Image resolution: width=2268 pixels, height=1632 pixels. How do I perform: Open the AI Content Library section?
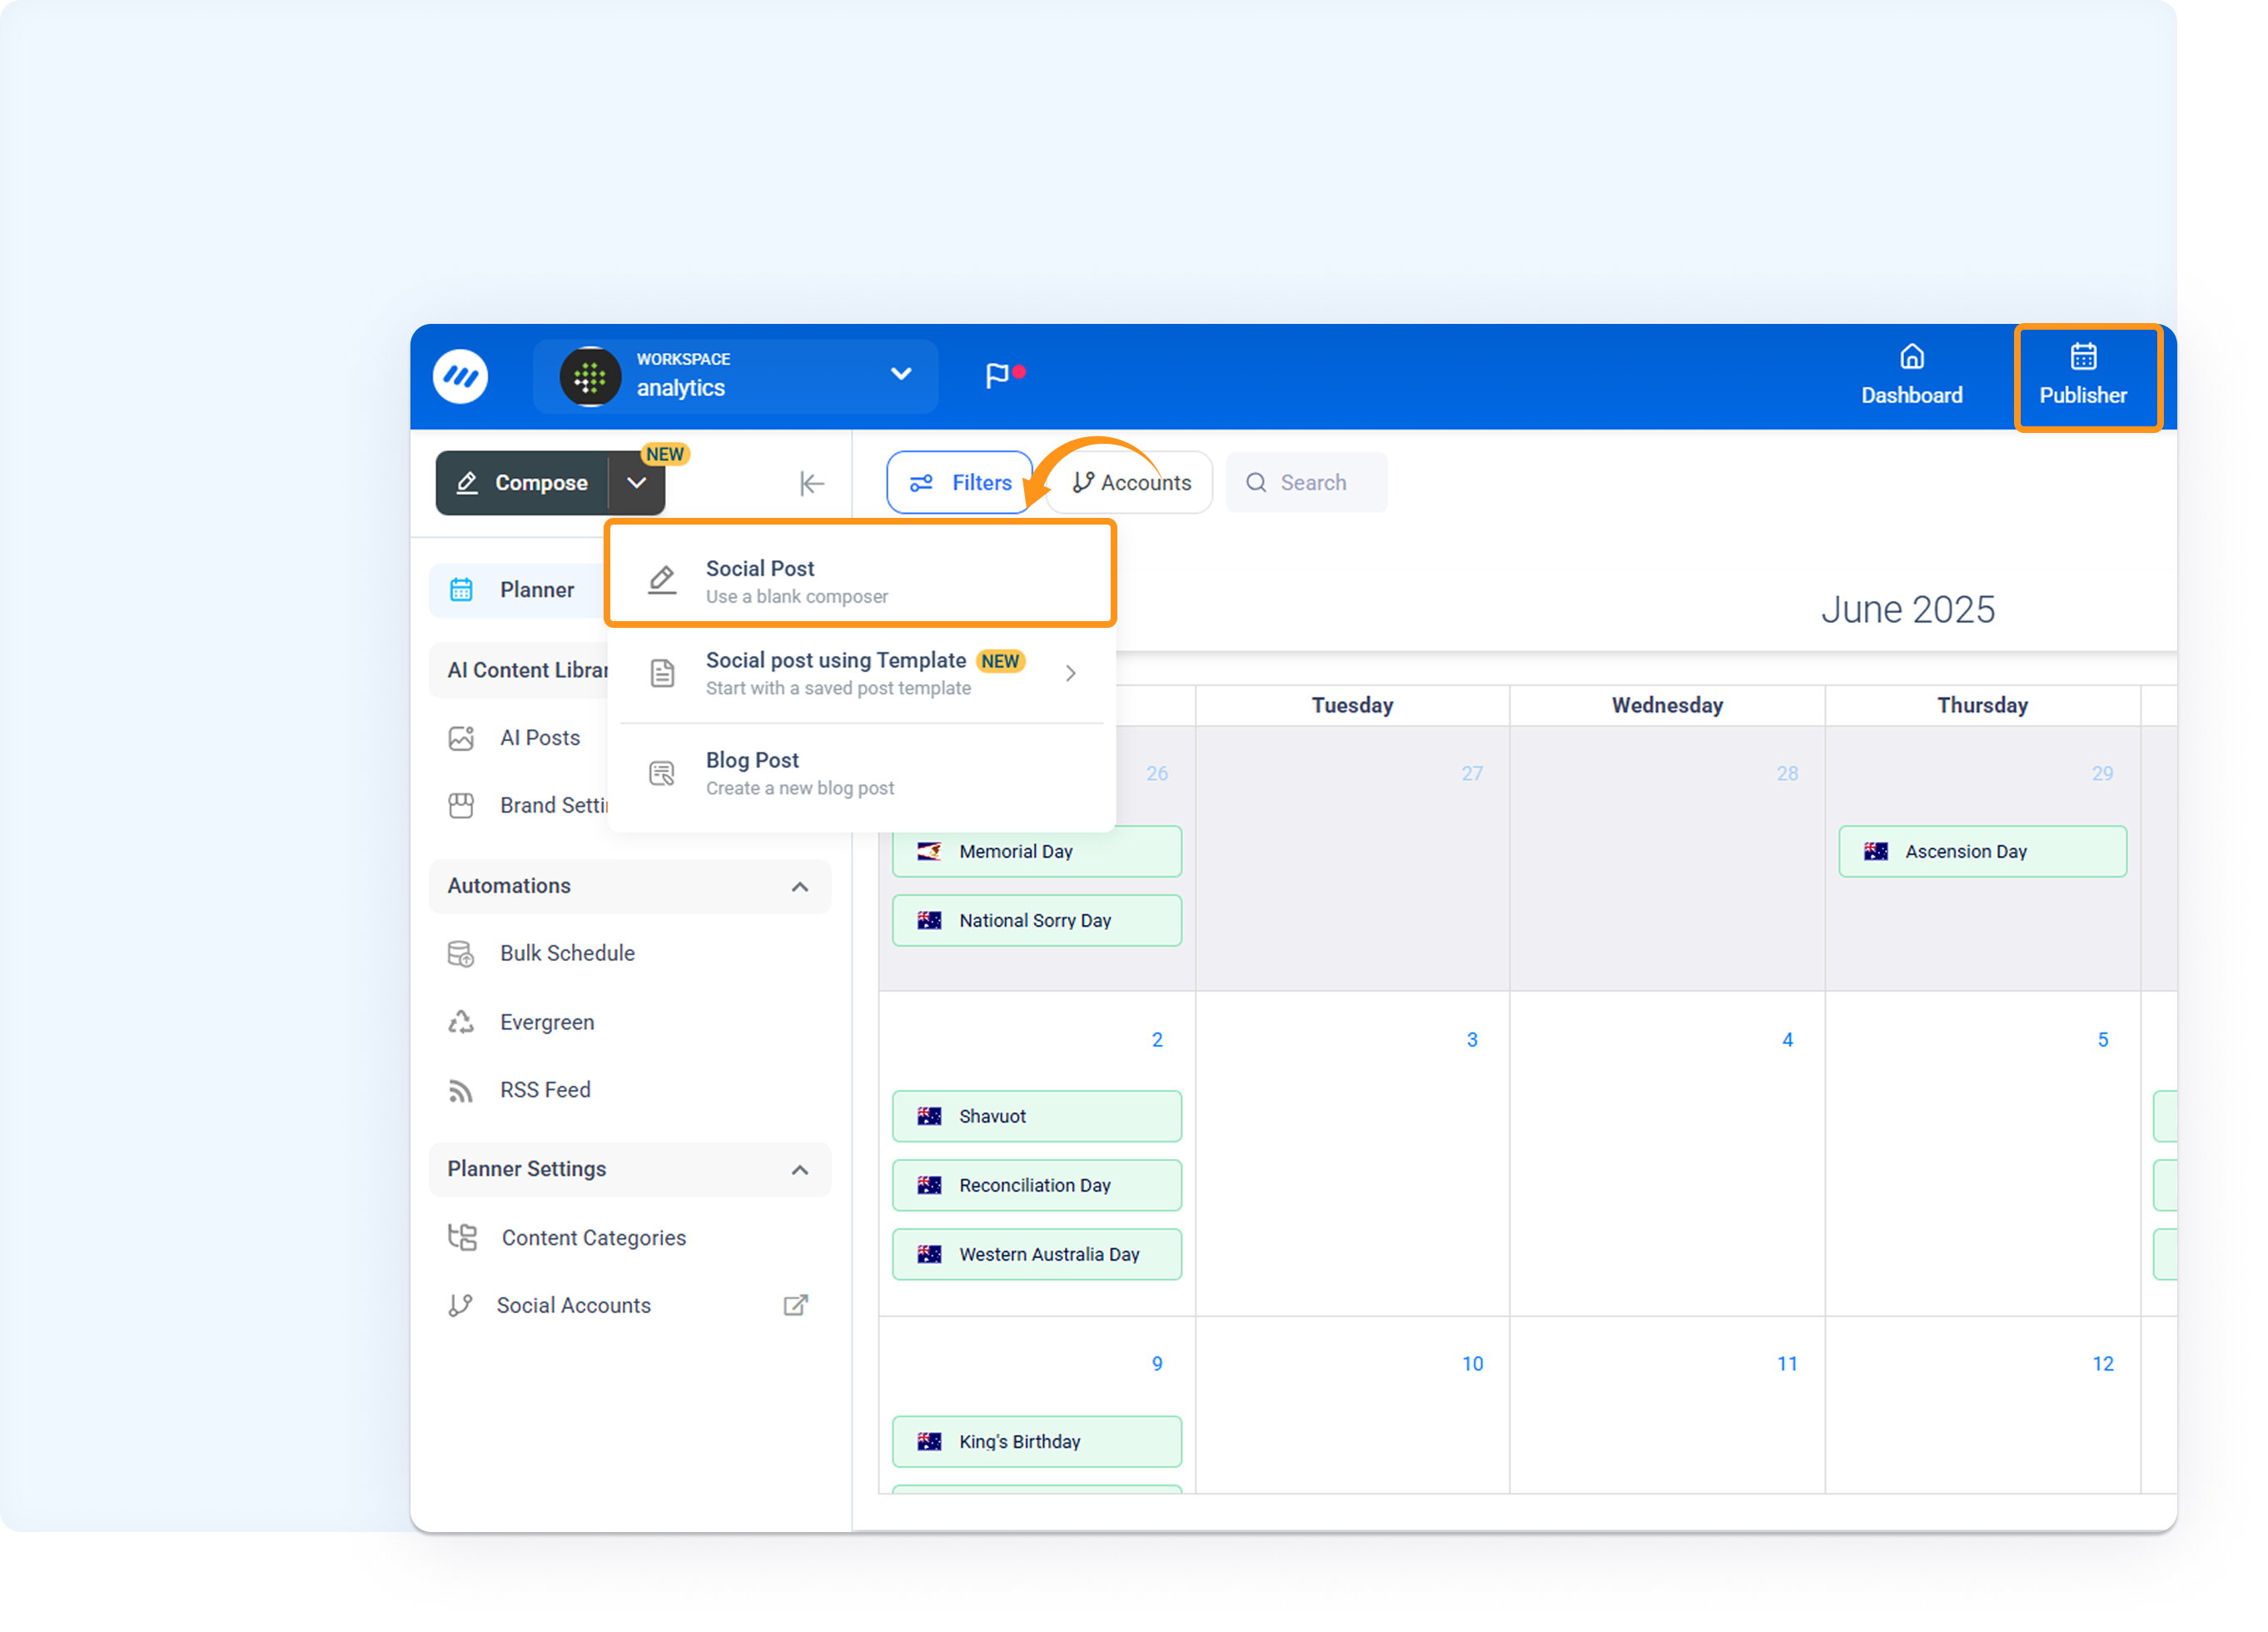518,670
